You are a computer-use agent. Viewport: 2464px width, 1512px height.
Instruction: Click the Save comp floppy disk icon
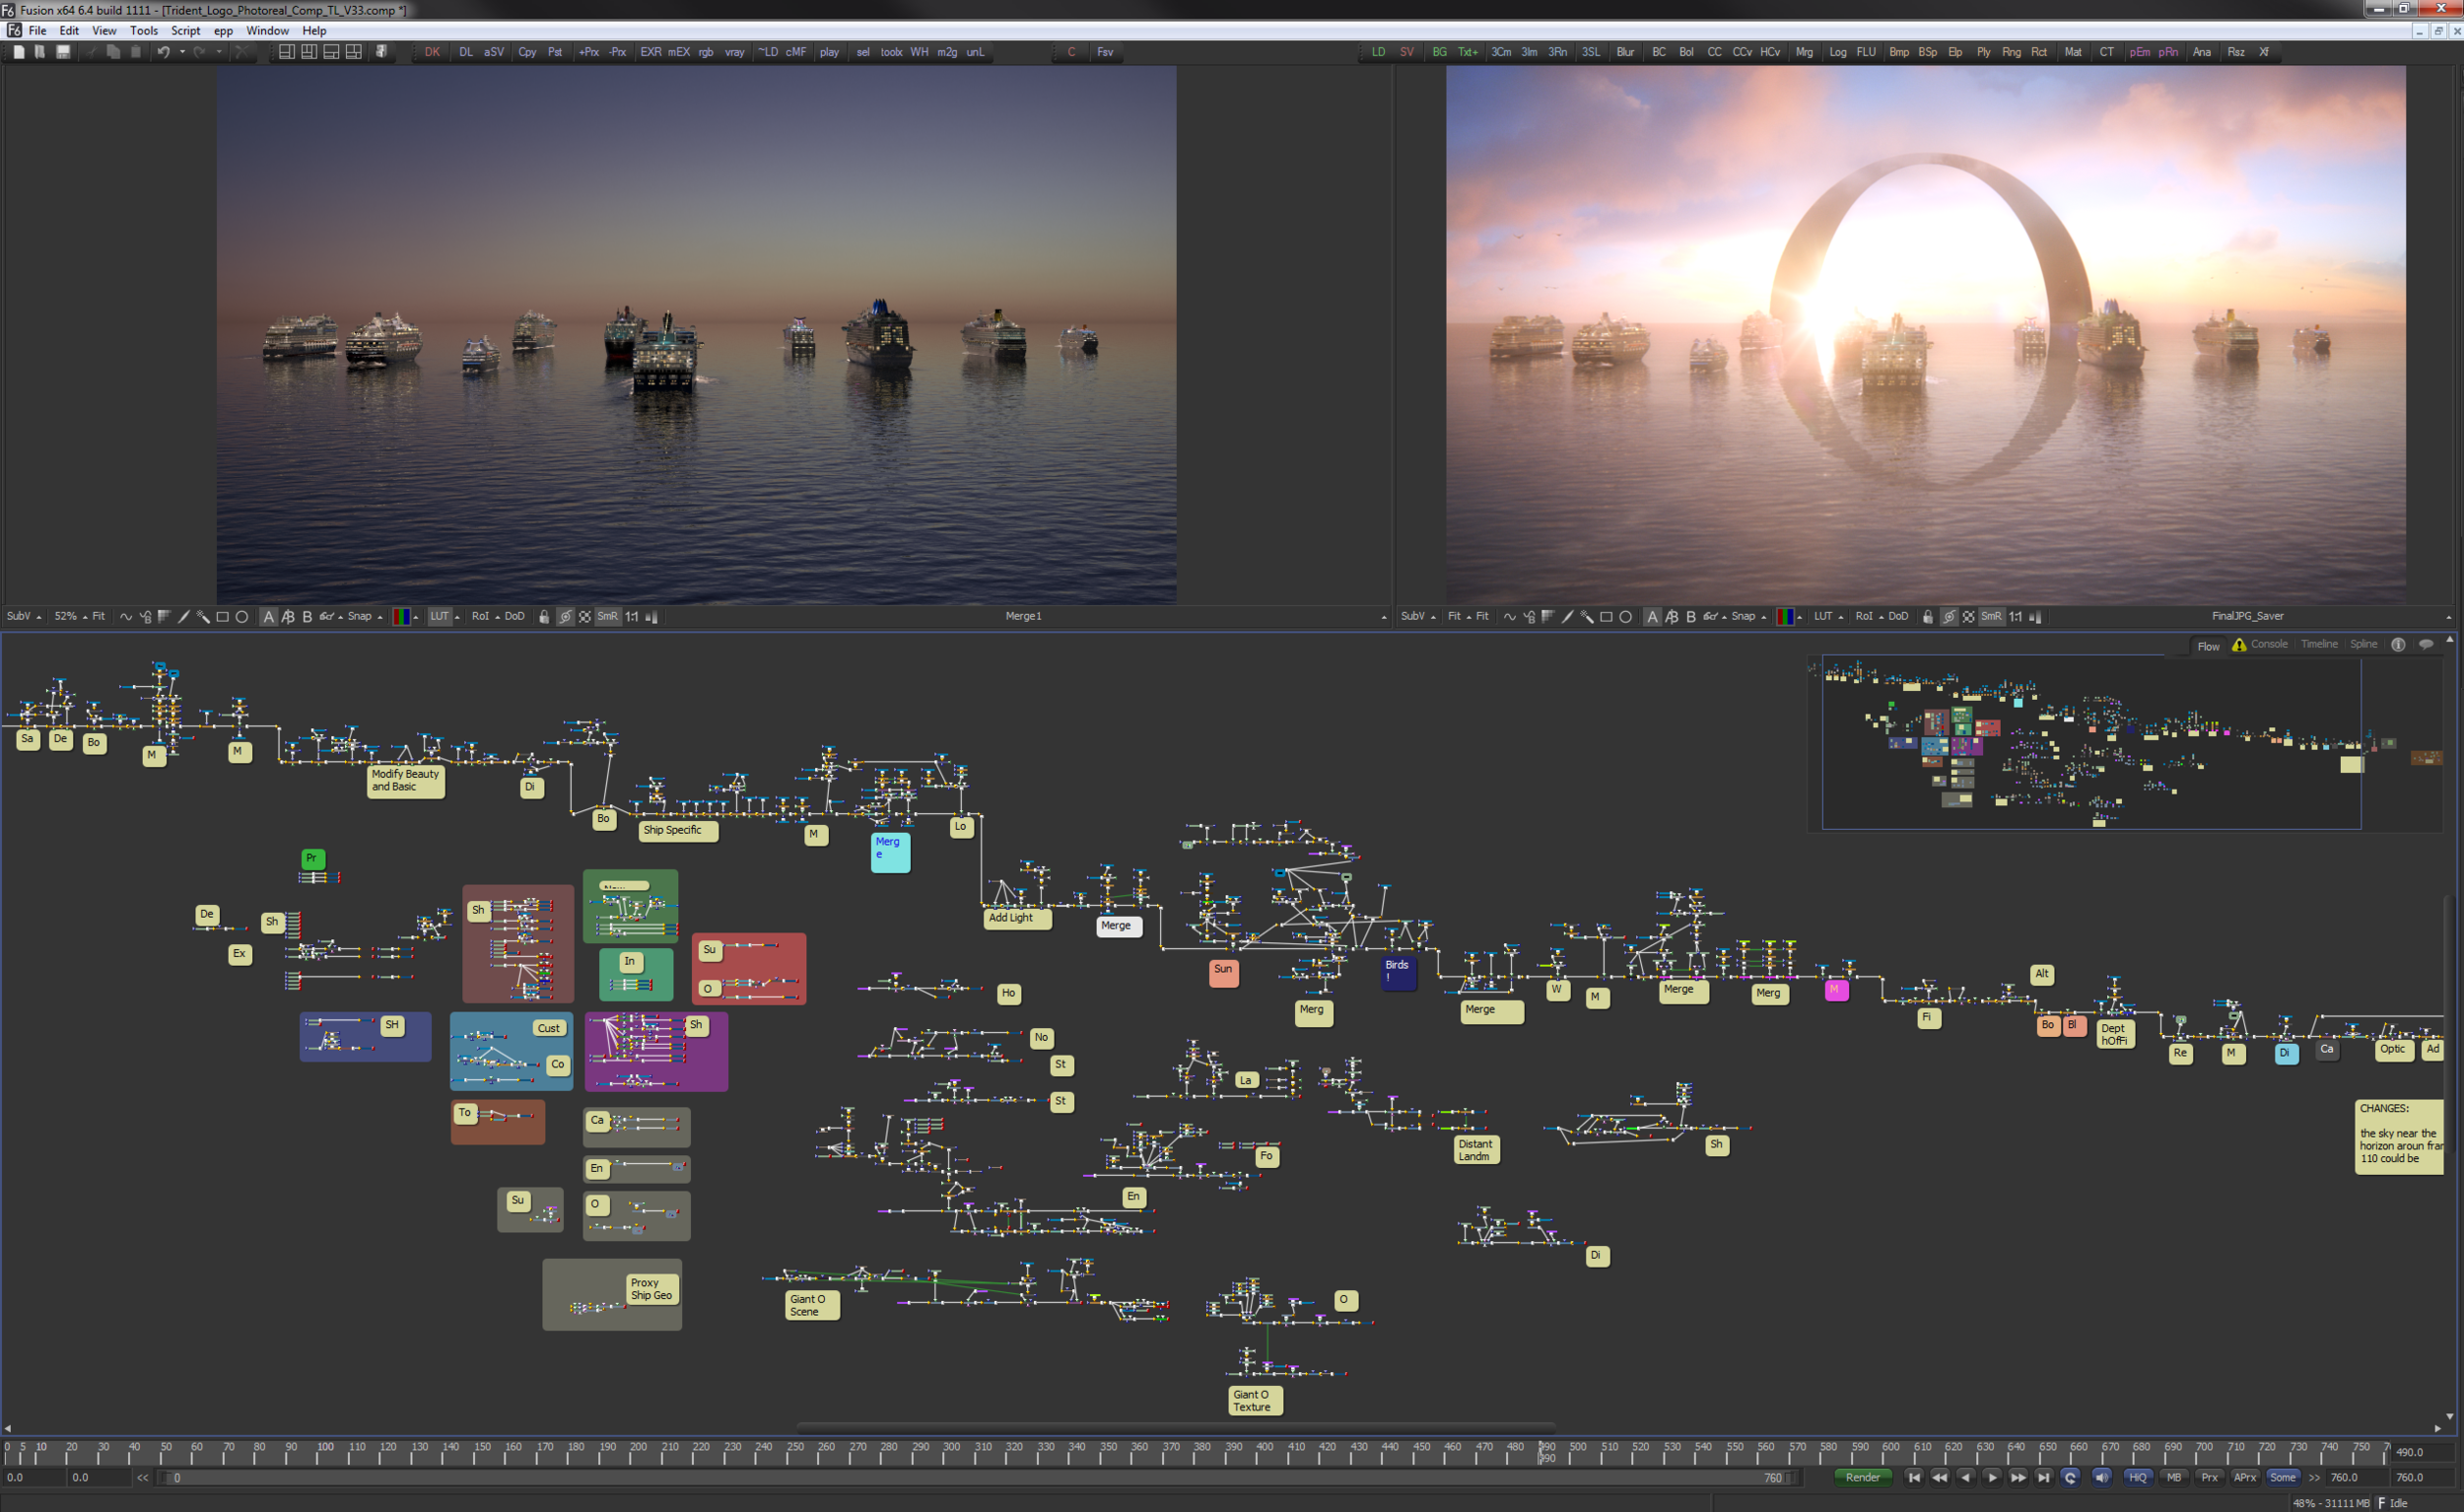tap(62, 52)
